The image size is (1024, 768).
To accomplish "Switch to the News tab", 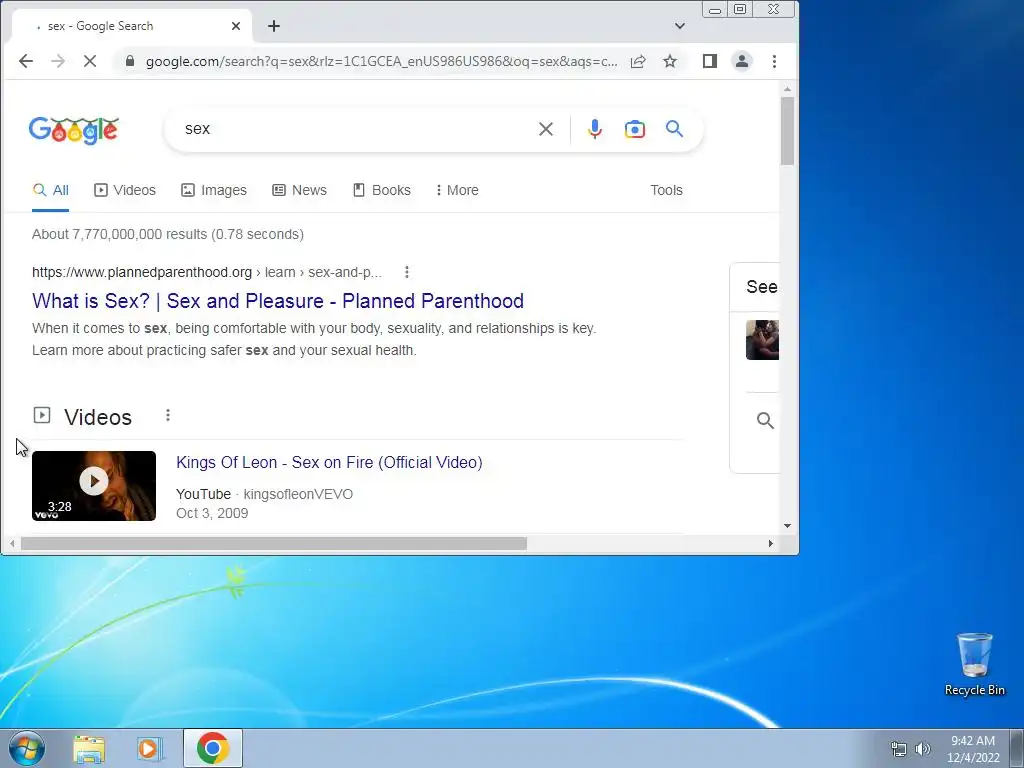I will pos(299,190).
